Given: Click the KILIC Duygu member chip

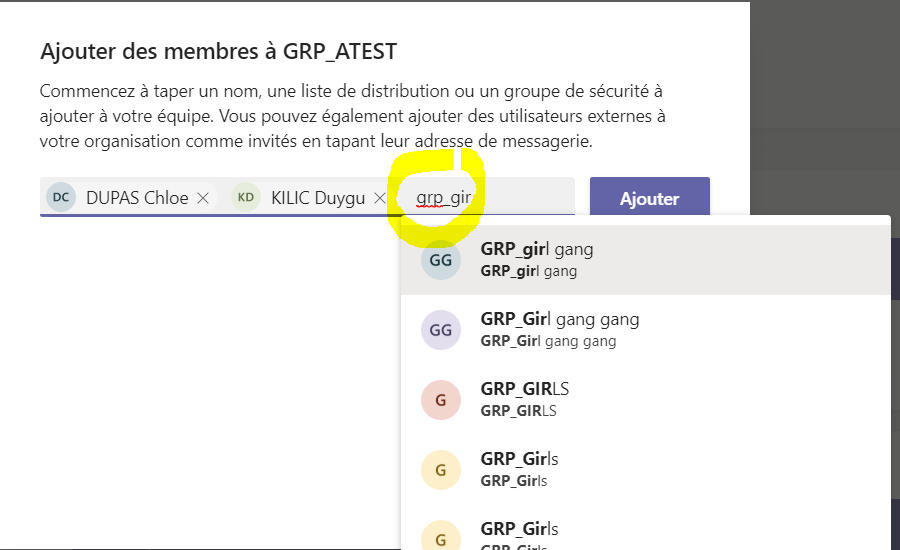Looking at the screenshot, I should click(x=312, y=197).
